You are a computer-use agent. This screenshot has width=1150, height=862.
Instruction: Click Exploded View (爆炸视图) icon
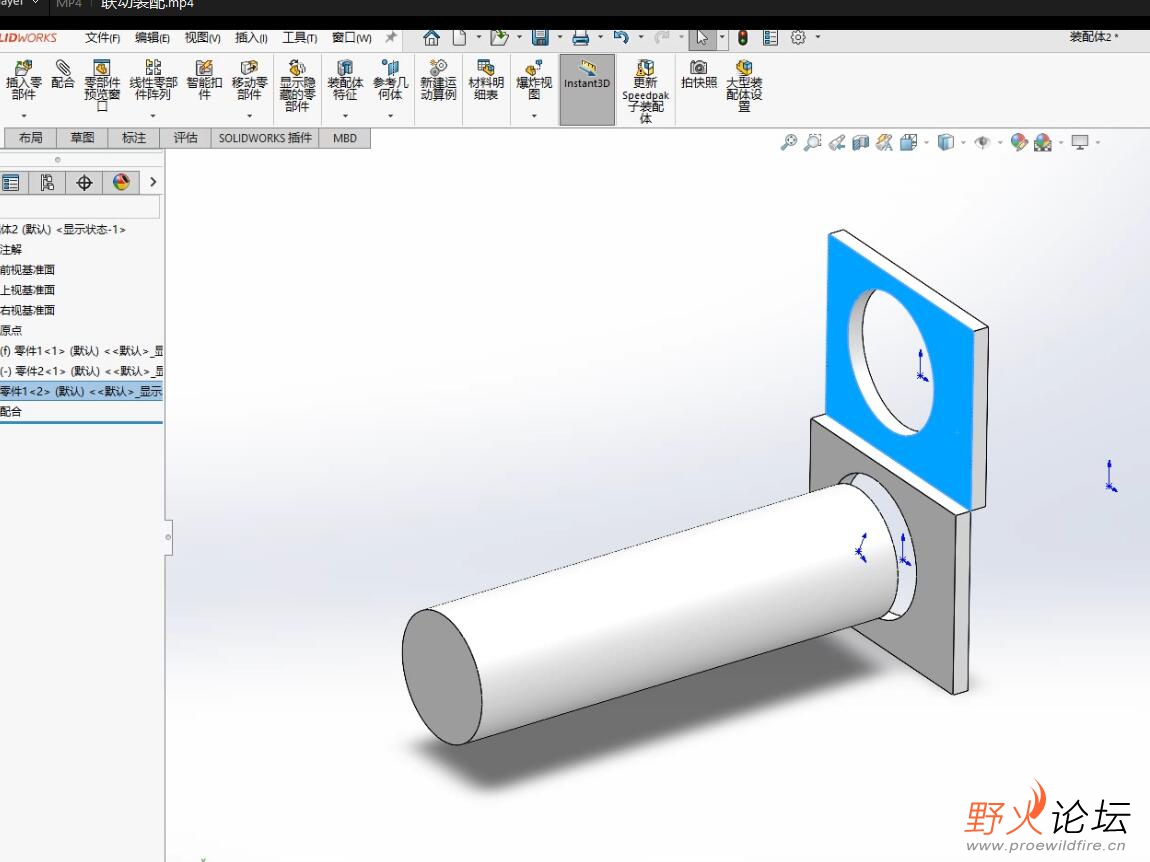tap(534, 80)
